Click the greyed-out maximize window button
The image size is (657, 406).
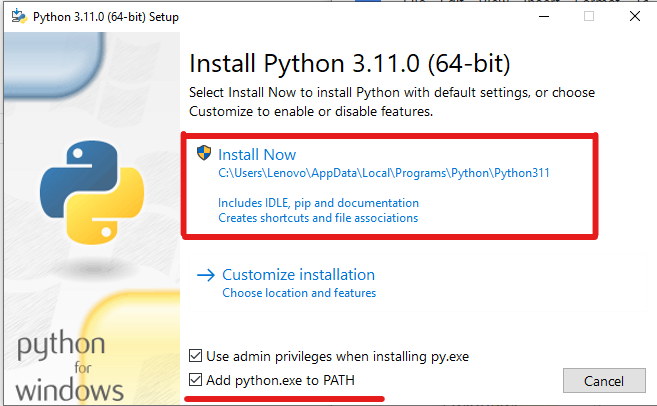pos(588,16)
